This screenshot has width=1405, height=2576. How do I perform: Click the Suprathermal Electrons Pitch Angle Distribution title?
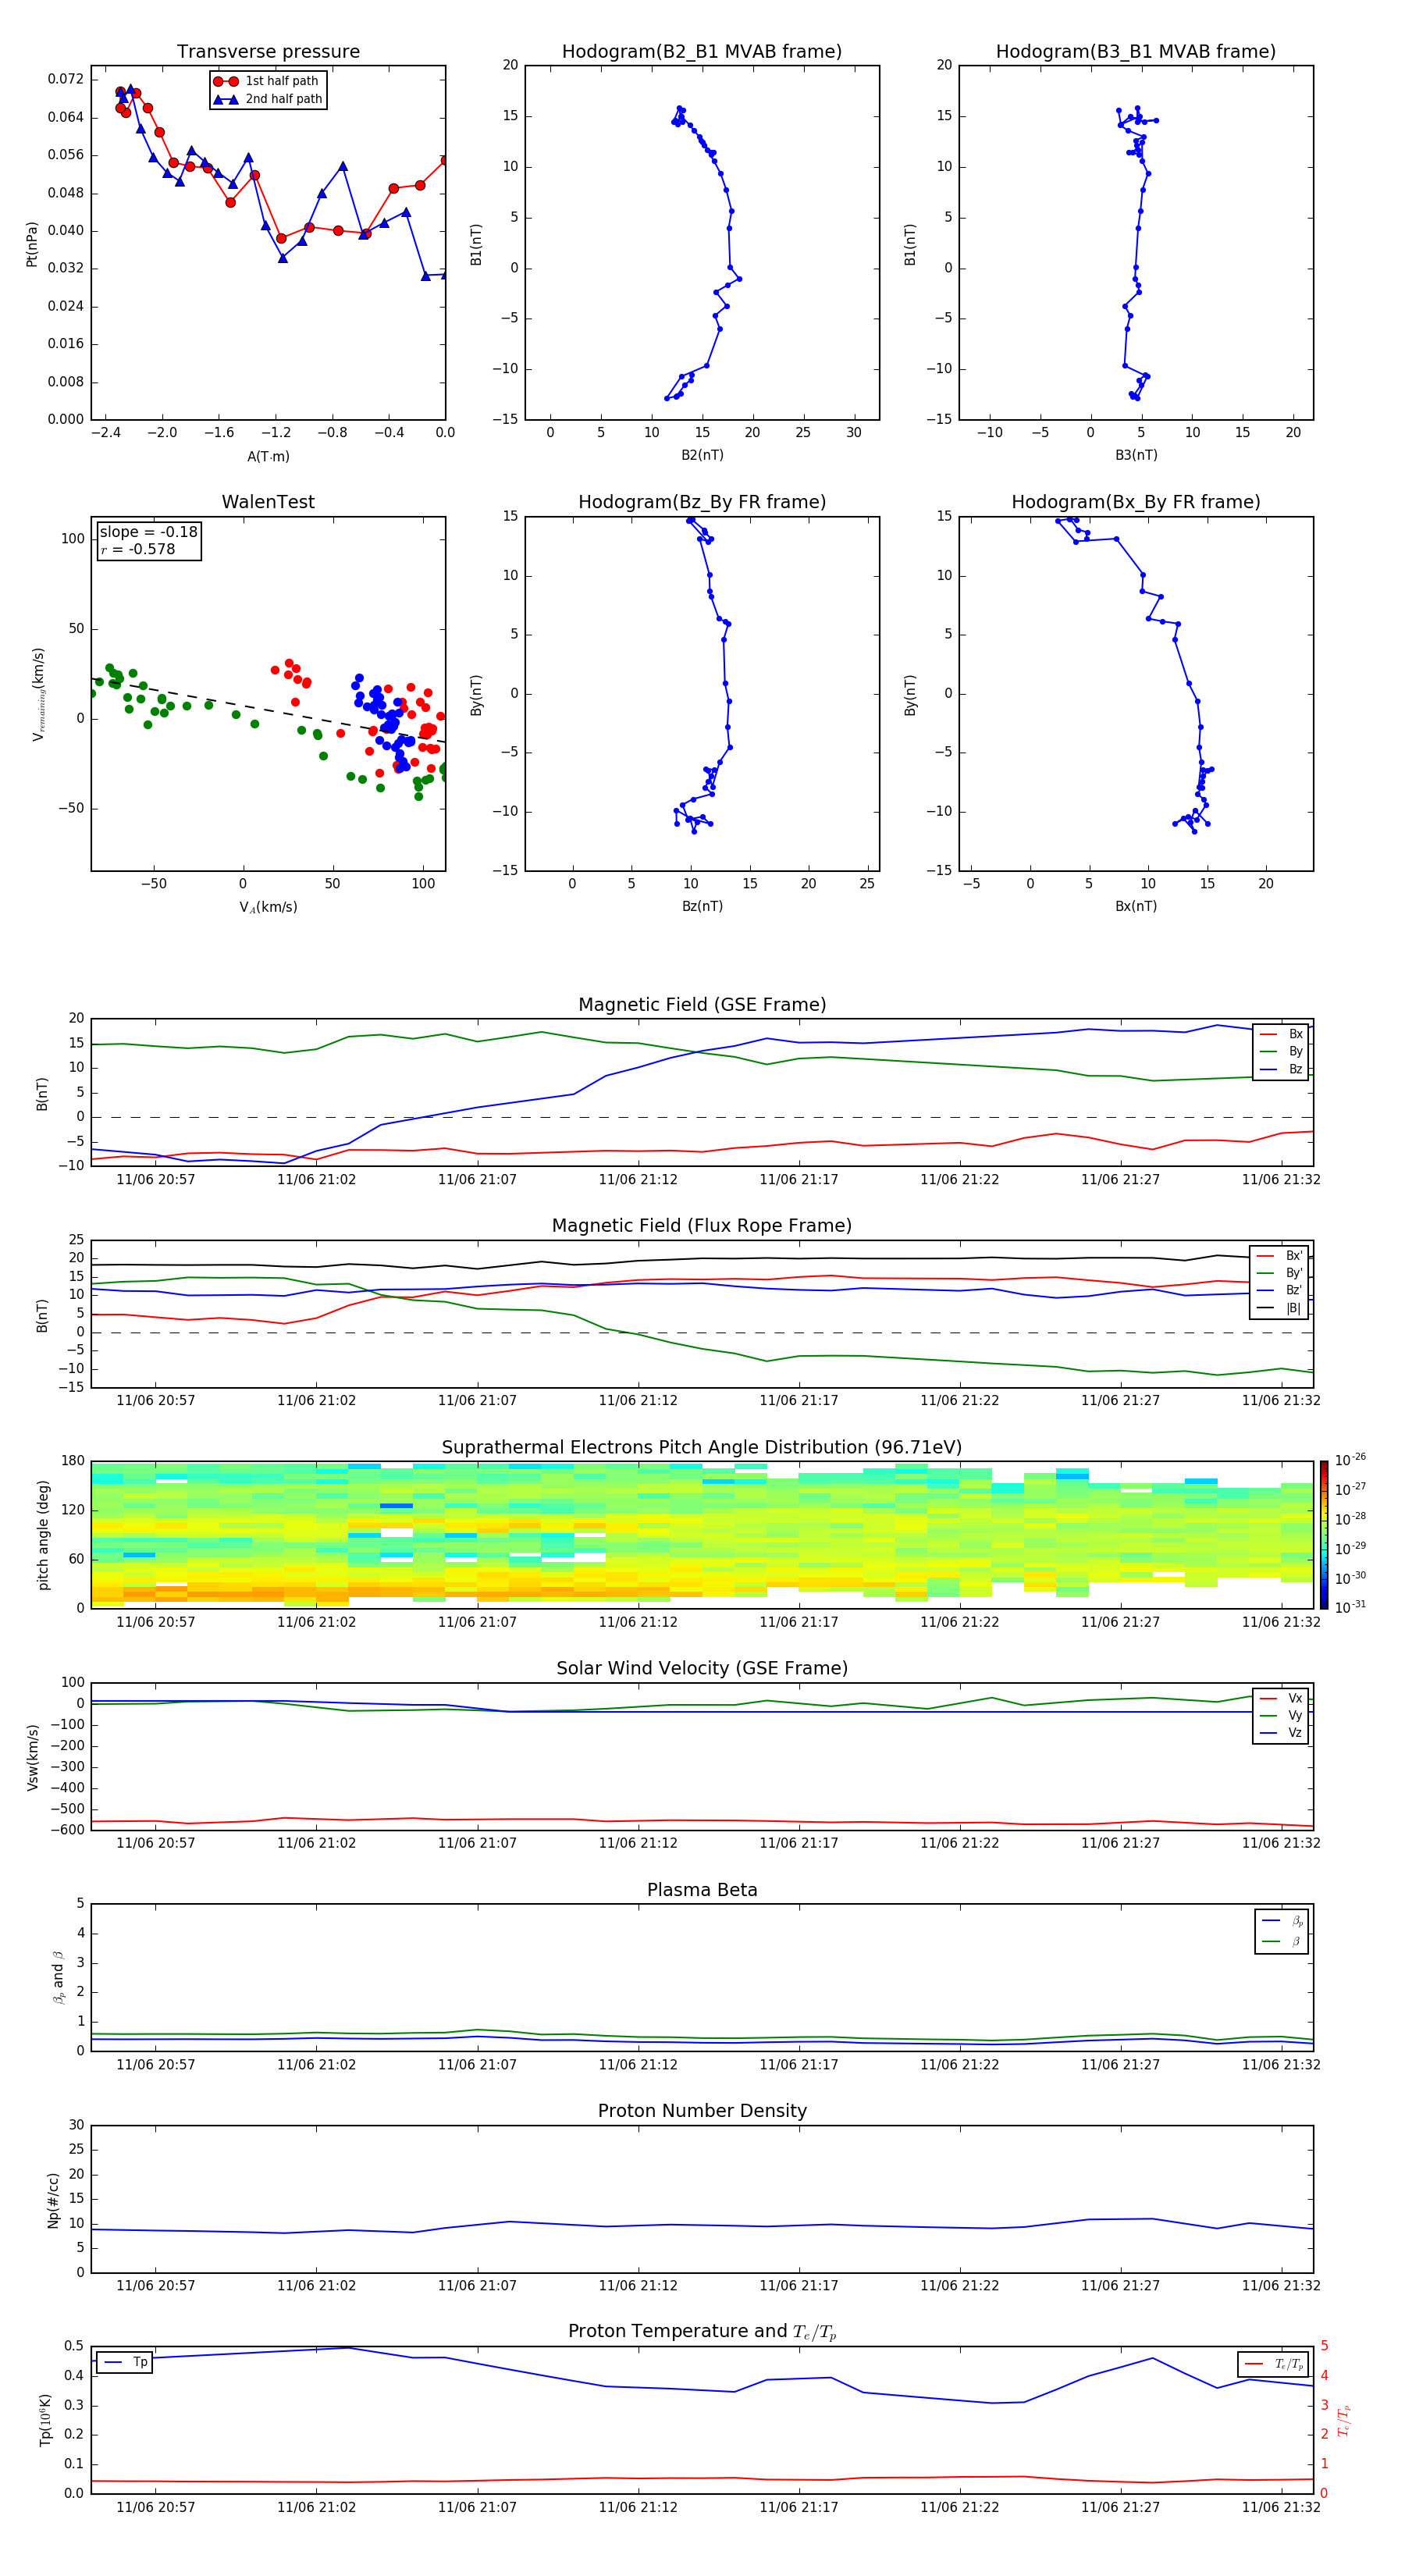(x=702, y=1448)
